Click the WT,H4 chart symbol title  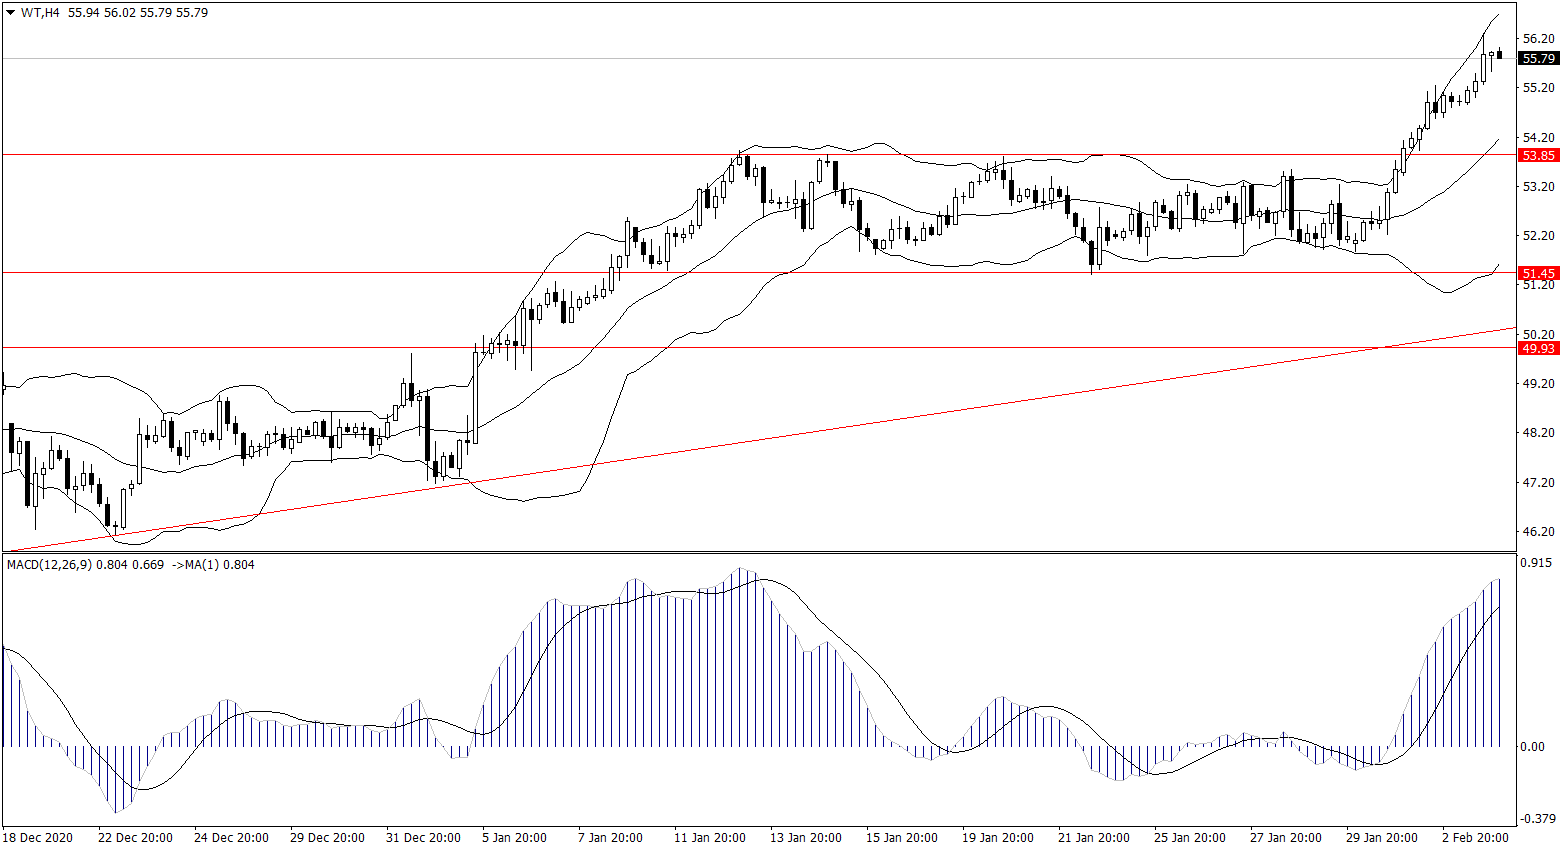41,13
